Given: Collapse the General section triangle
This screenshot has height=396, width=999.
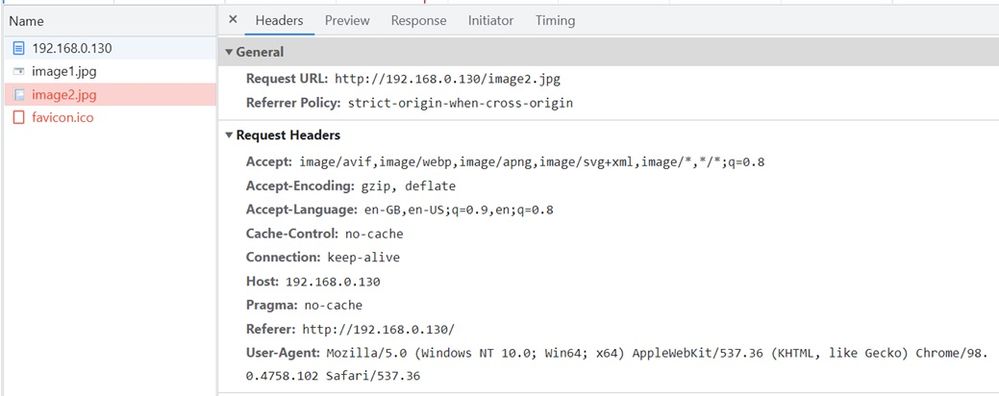Looking at the screenshot, I should point(229,52).
